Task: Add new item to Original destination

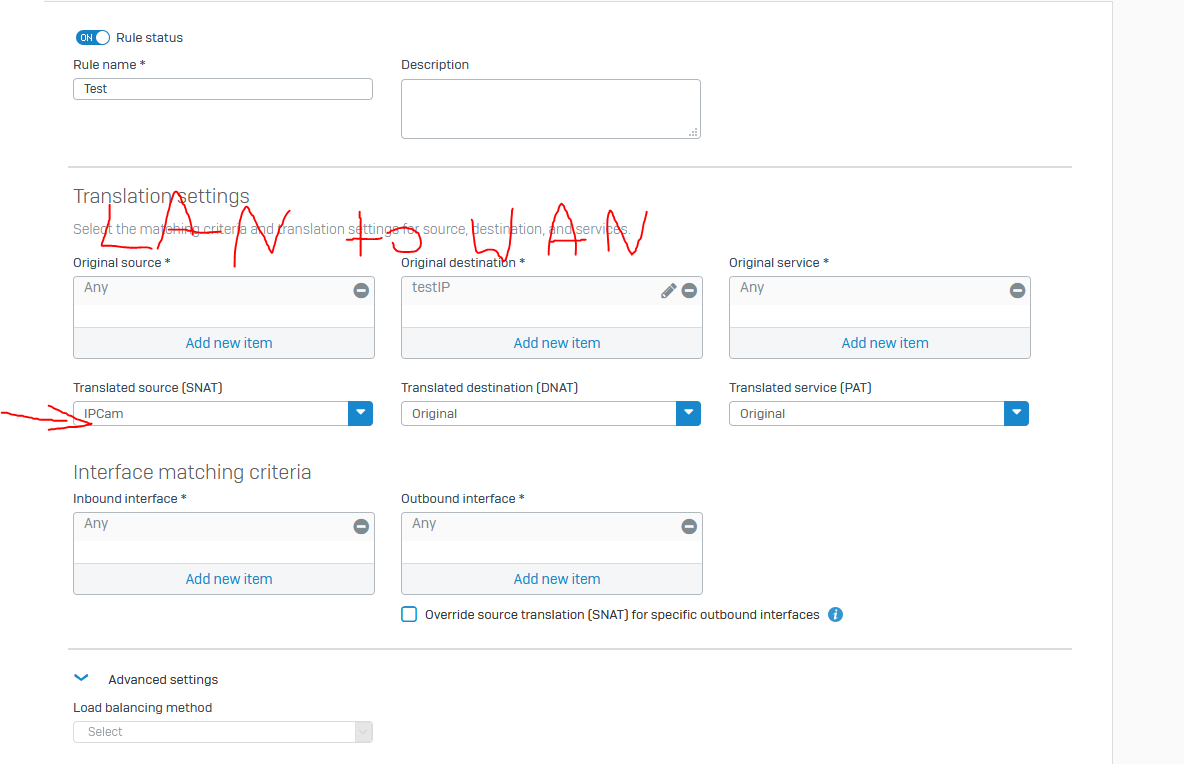Action: coord(557,343)
